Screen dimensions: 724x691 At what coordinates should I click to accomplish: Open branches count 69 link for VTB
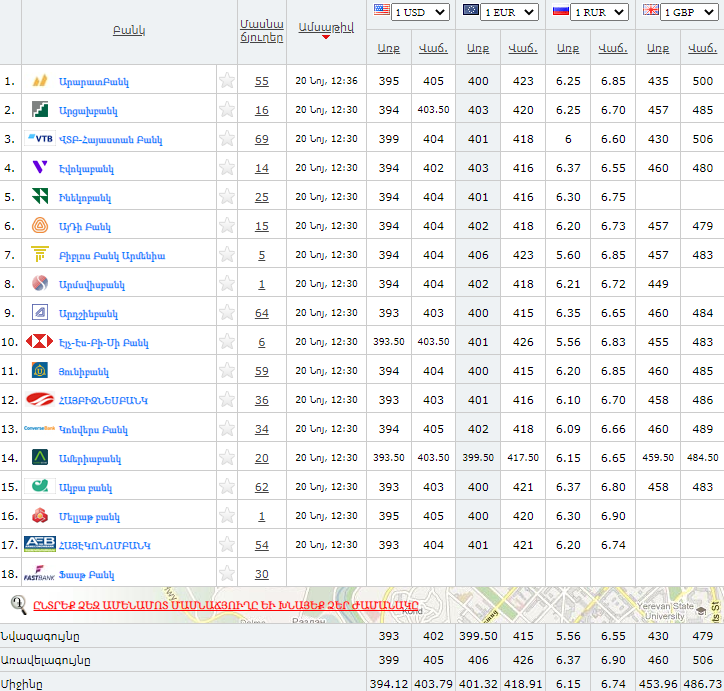262,139
